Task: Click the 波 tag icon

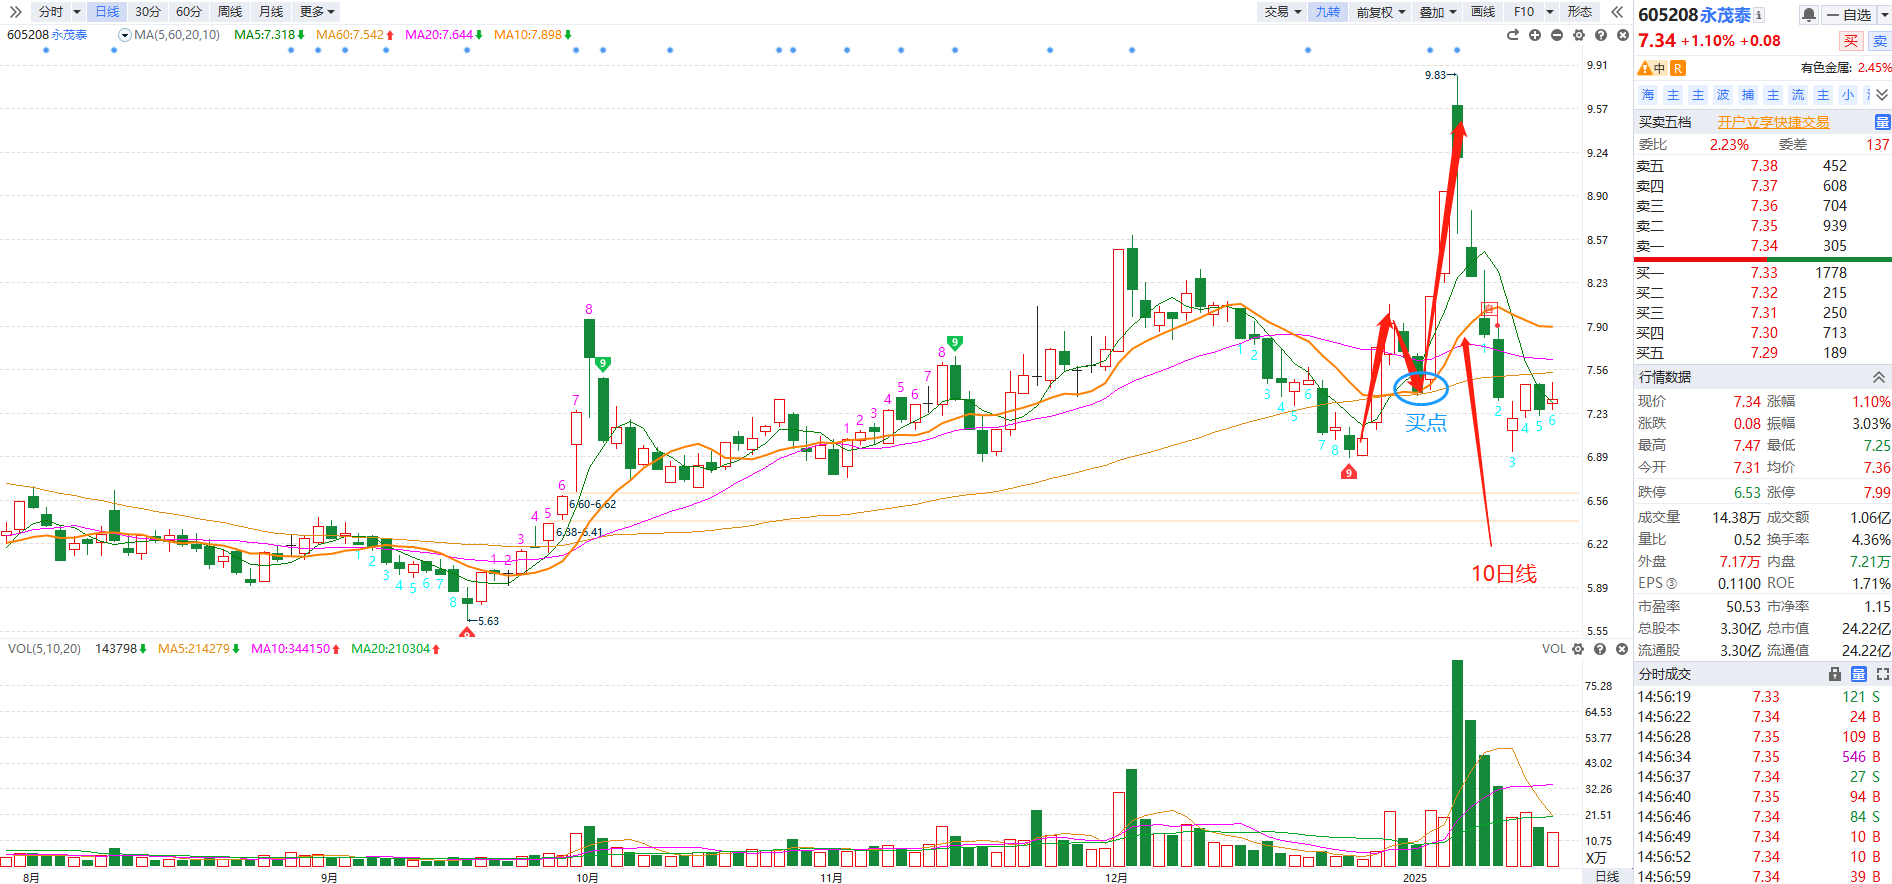Action: pos(1723,95)
